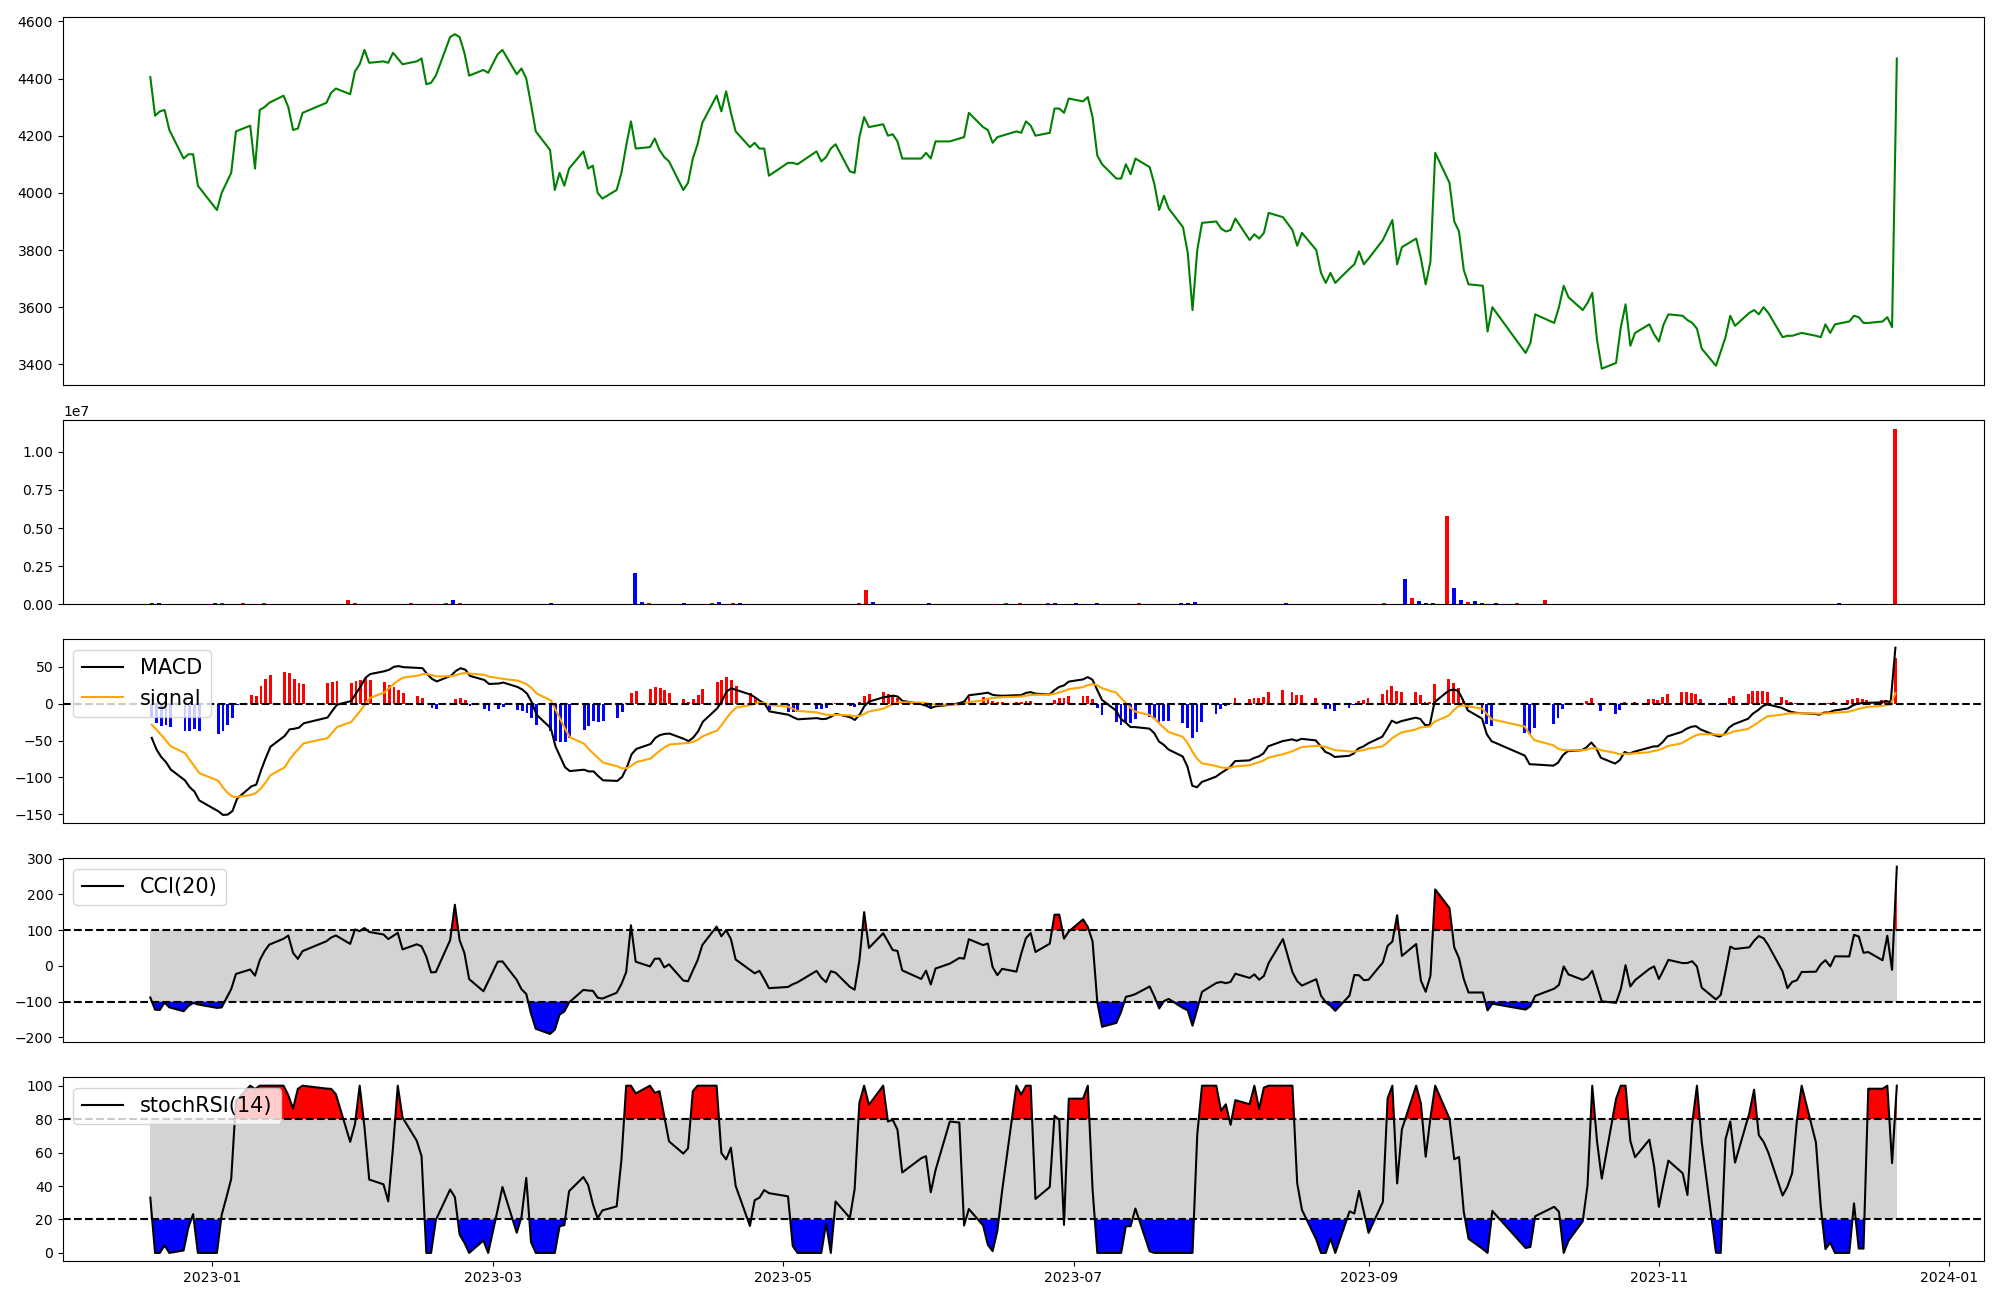The image size is (2000, 1300).
Task: Click the 1e7 volume scale label
Action: click(x=77, y=411)
